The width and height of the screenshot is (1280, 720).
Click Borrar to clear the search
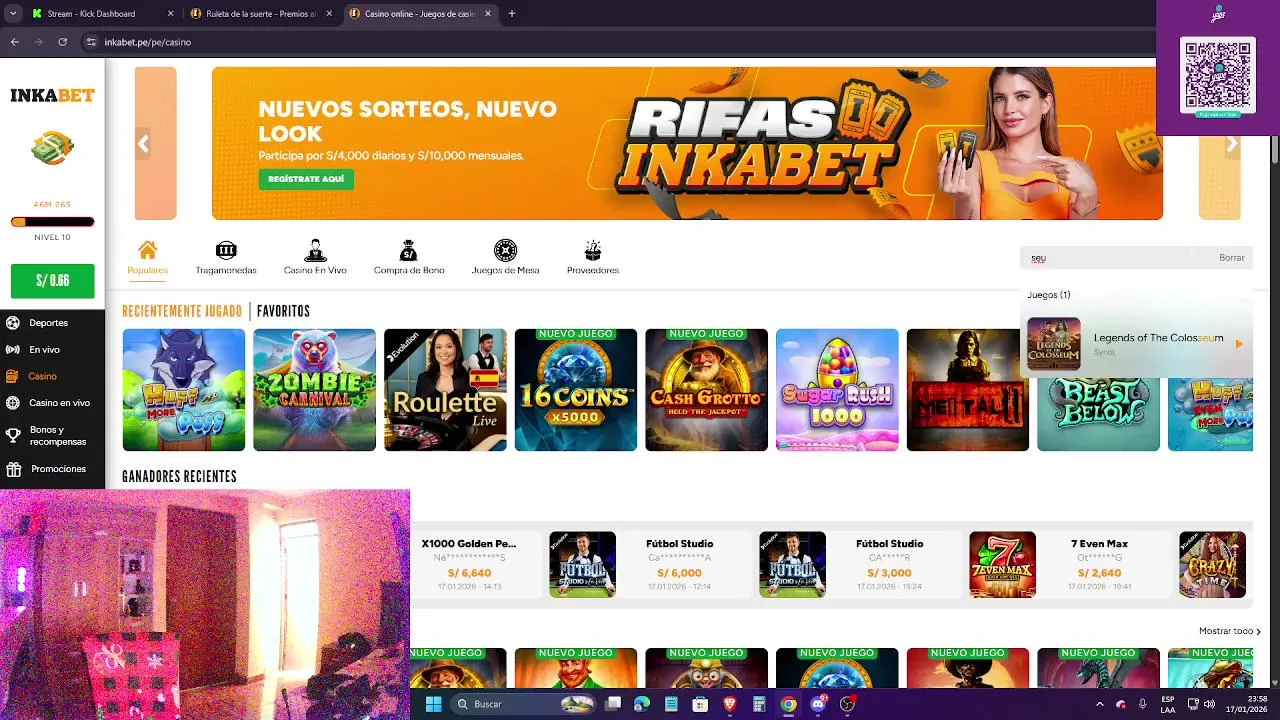[x=1232, y=258]
